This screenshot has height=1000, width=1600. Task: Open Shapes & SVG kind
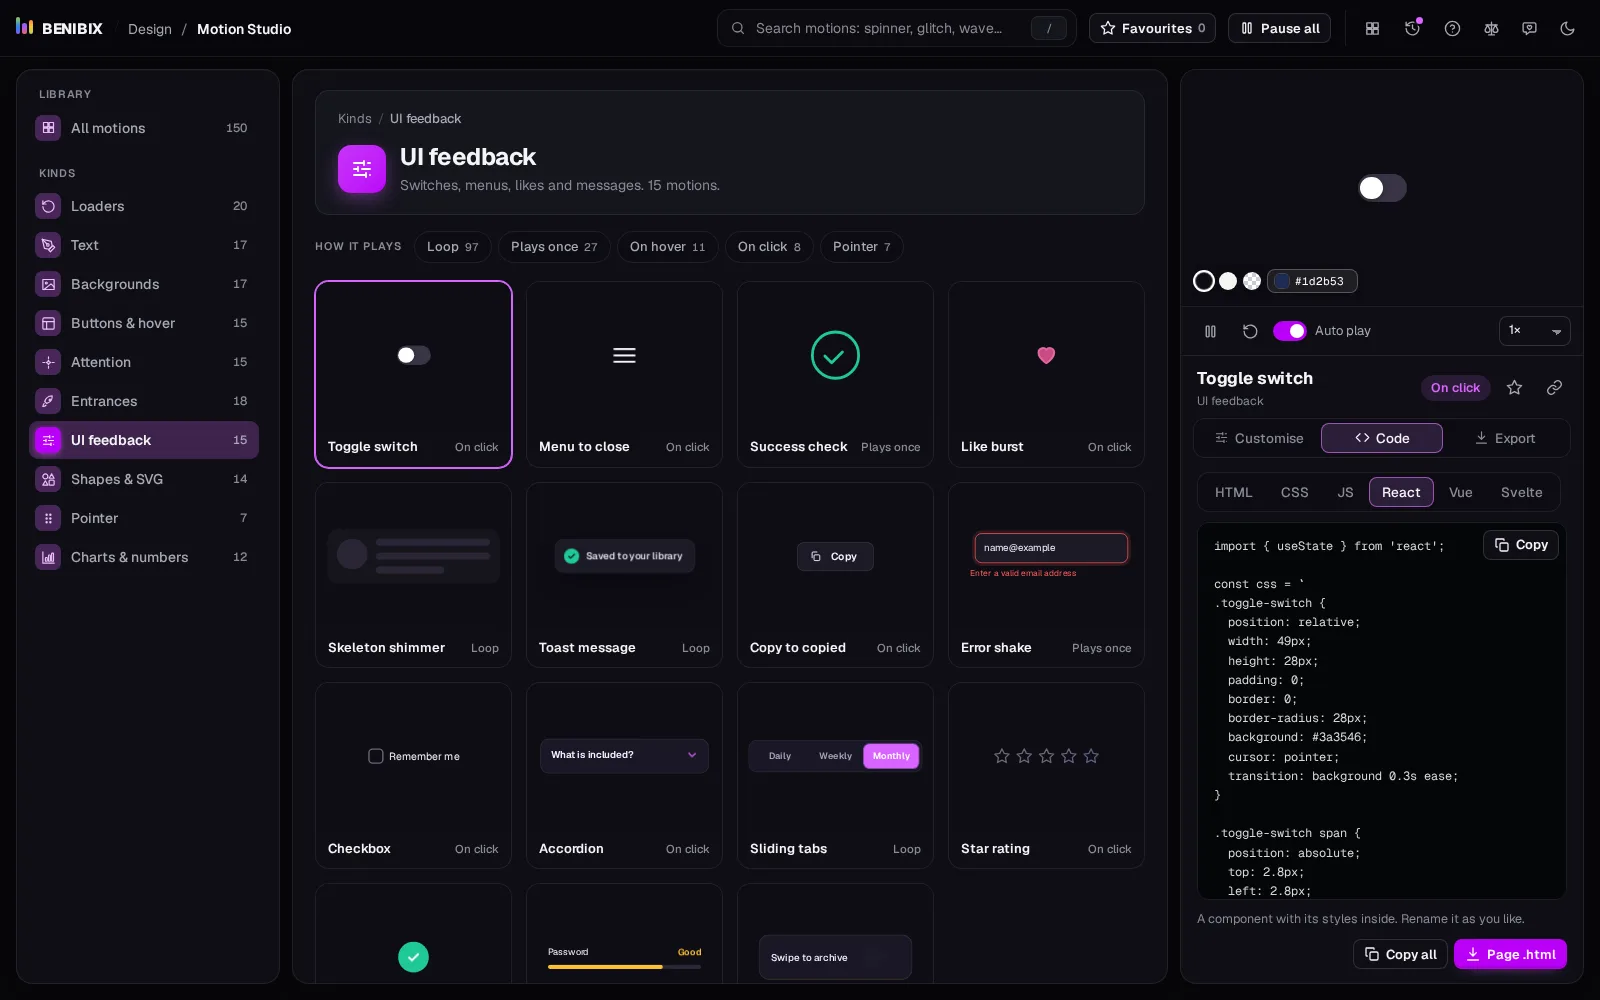click(x=144, y=479)
